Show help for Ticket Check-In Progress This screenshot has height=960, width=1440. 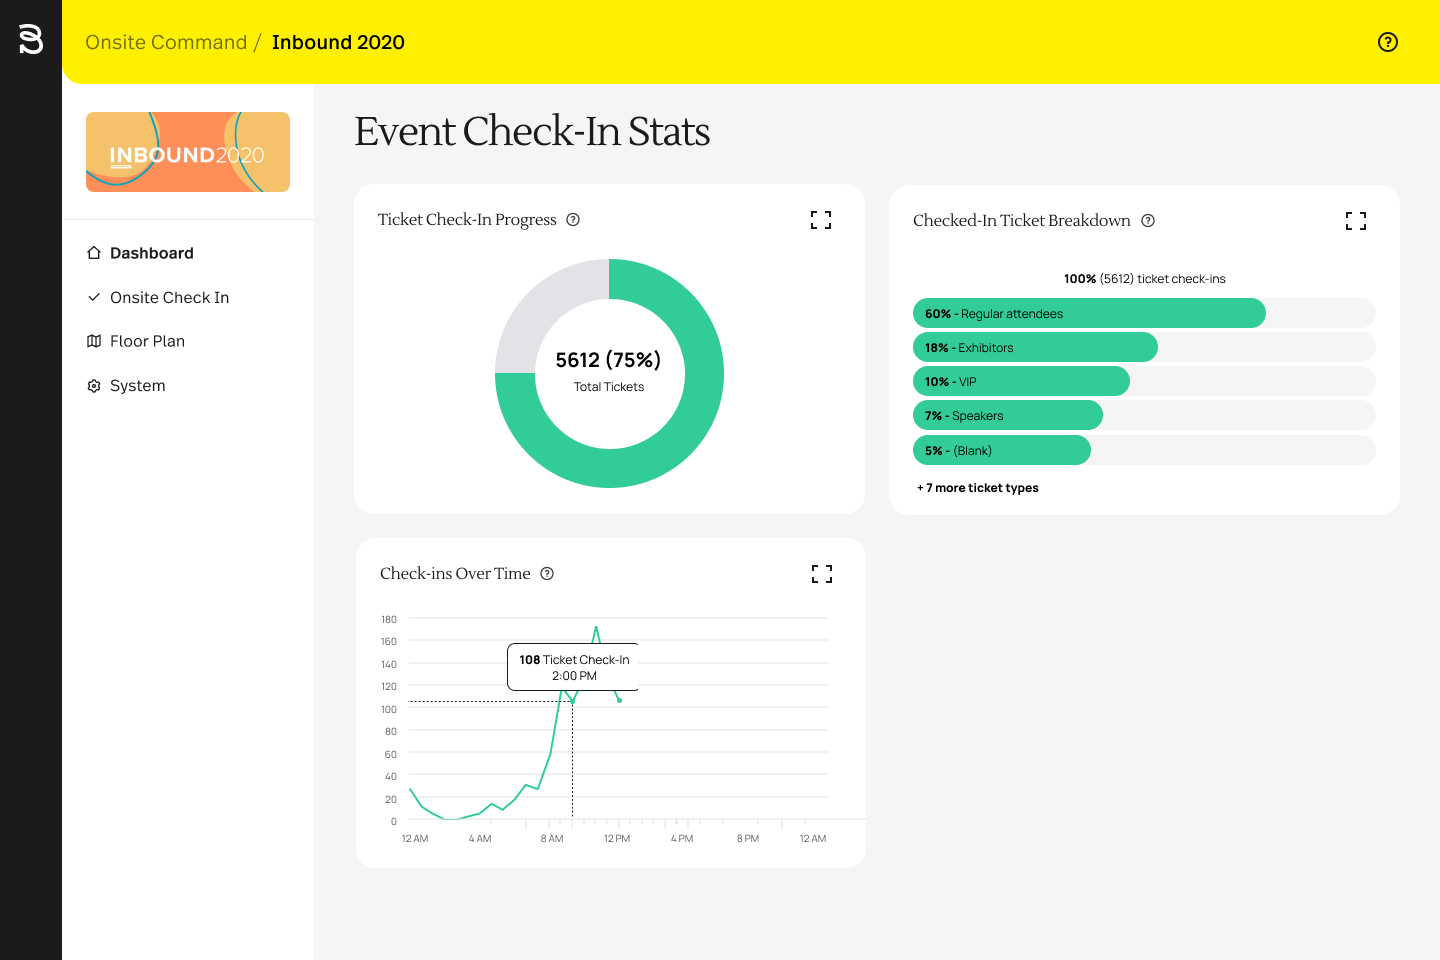point(573,220)
